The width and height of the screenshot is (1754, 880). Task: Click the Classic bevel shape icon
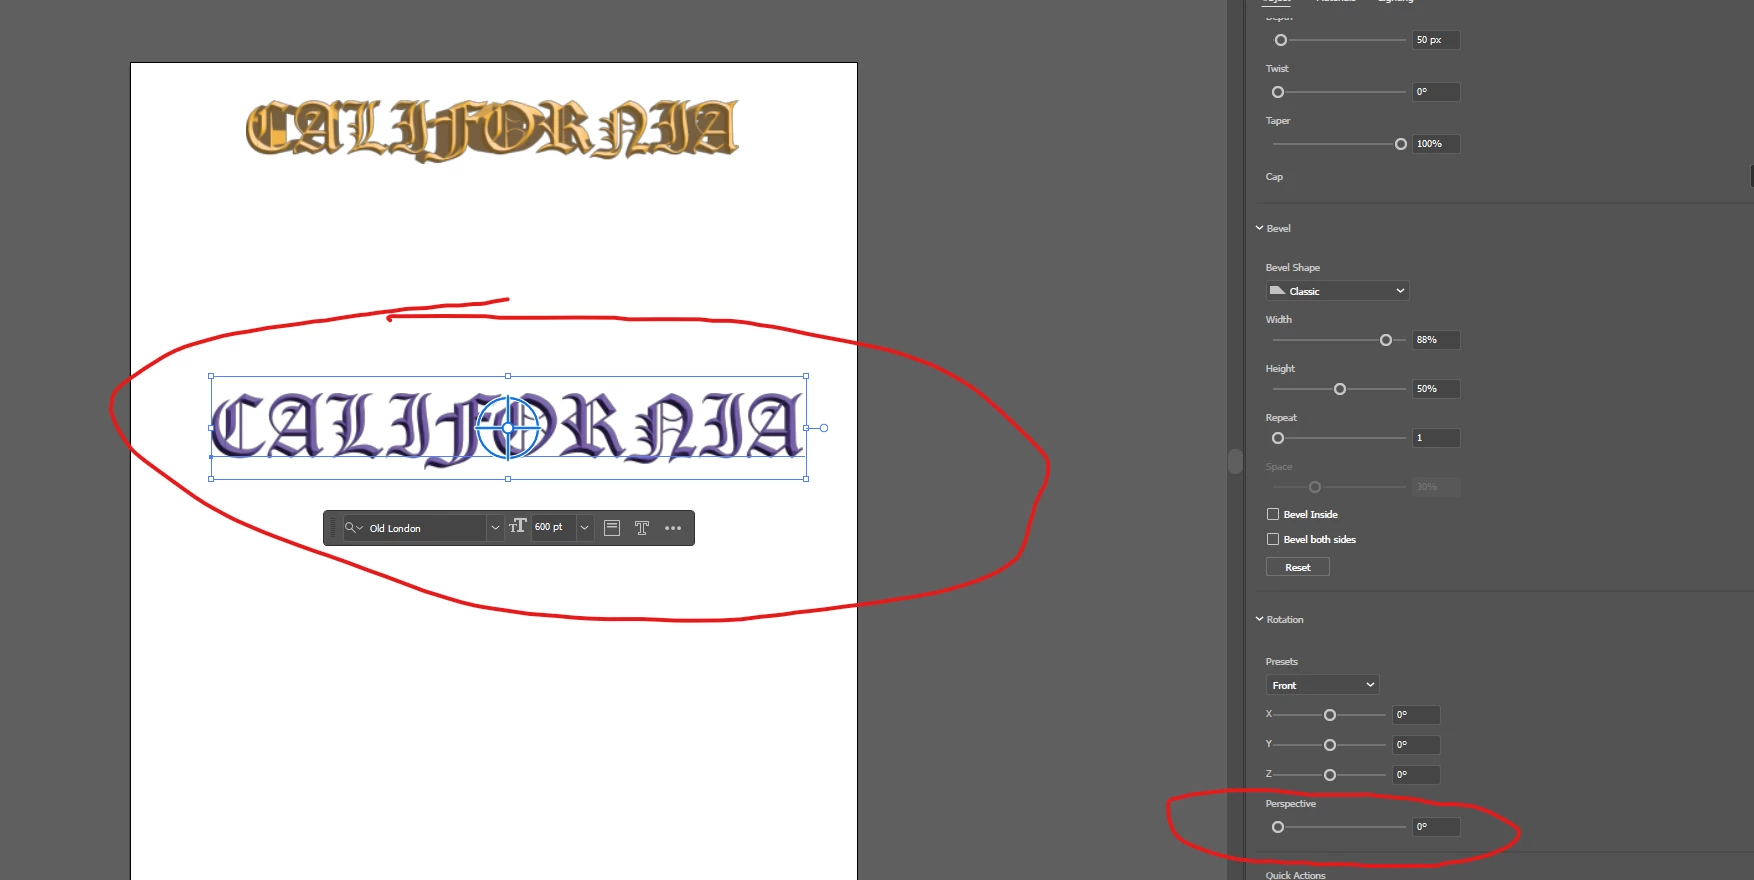tap(1277, 291)
